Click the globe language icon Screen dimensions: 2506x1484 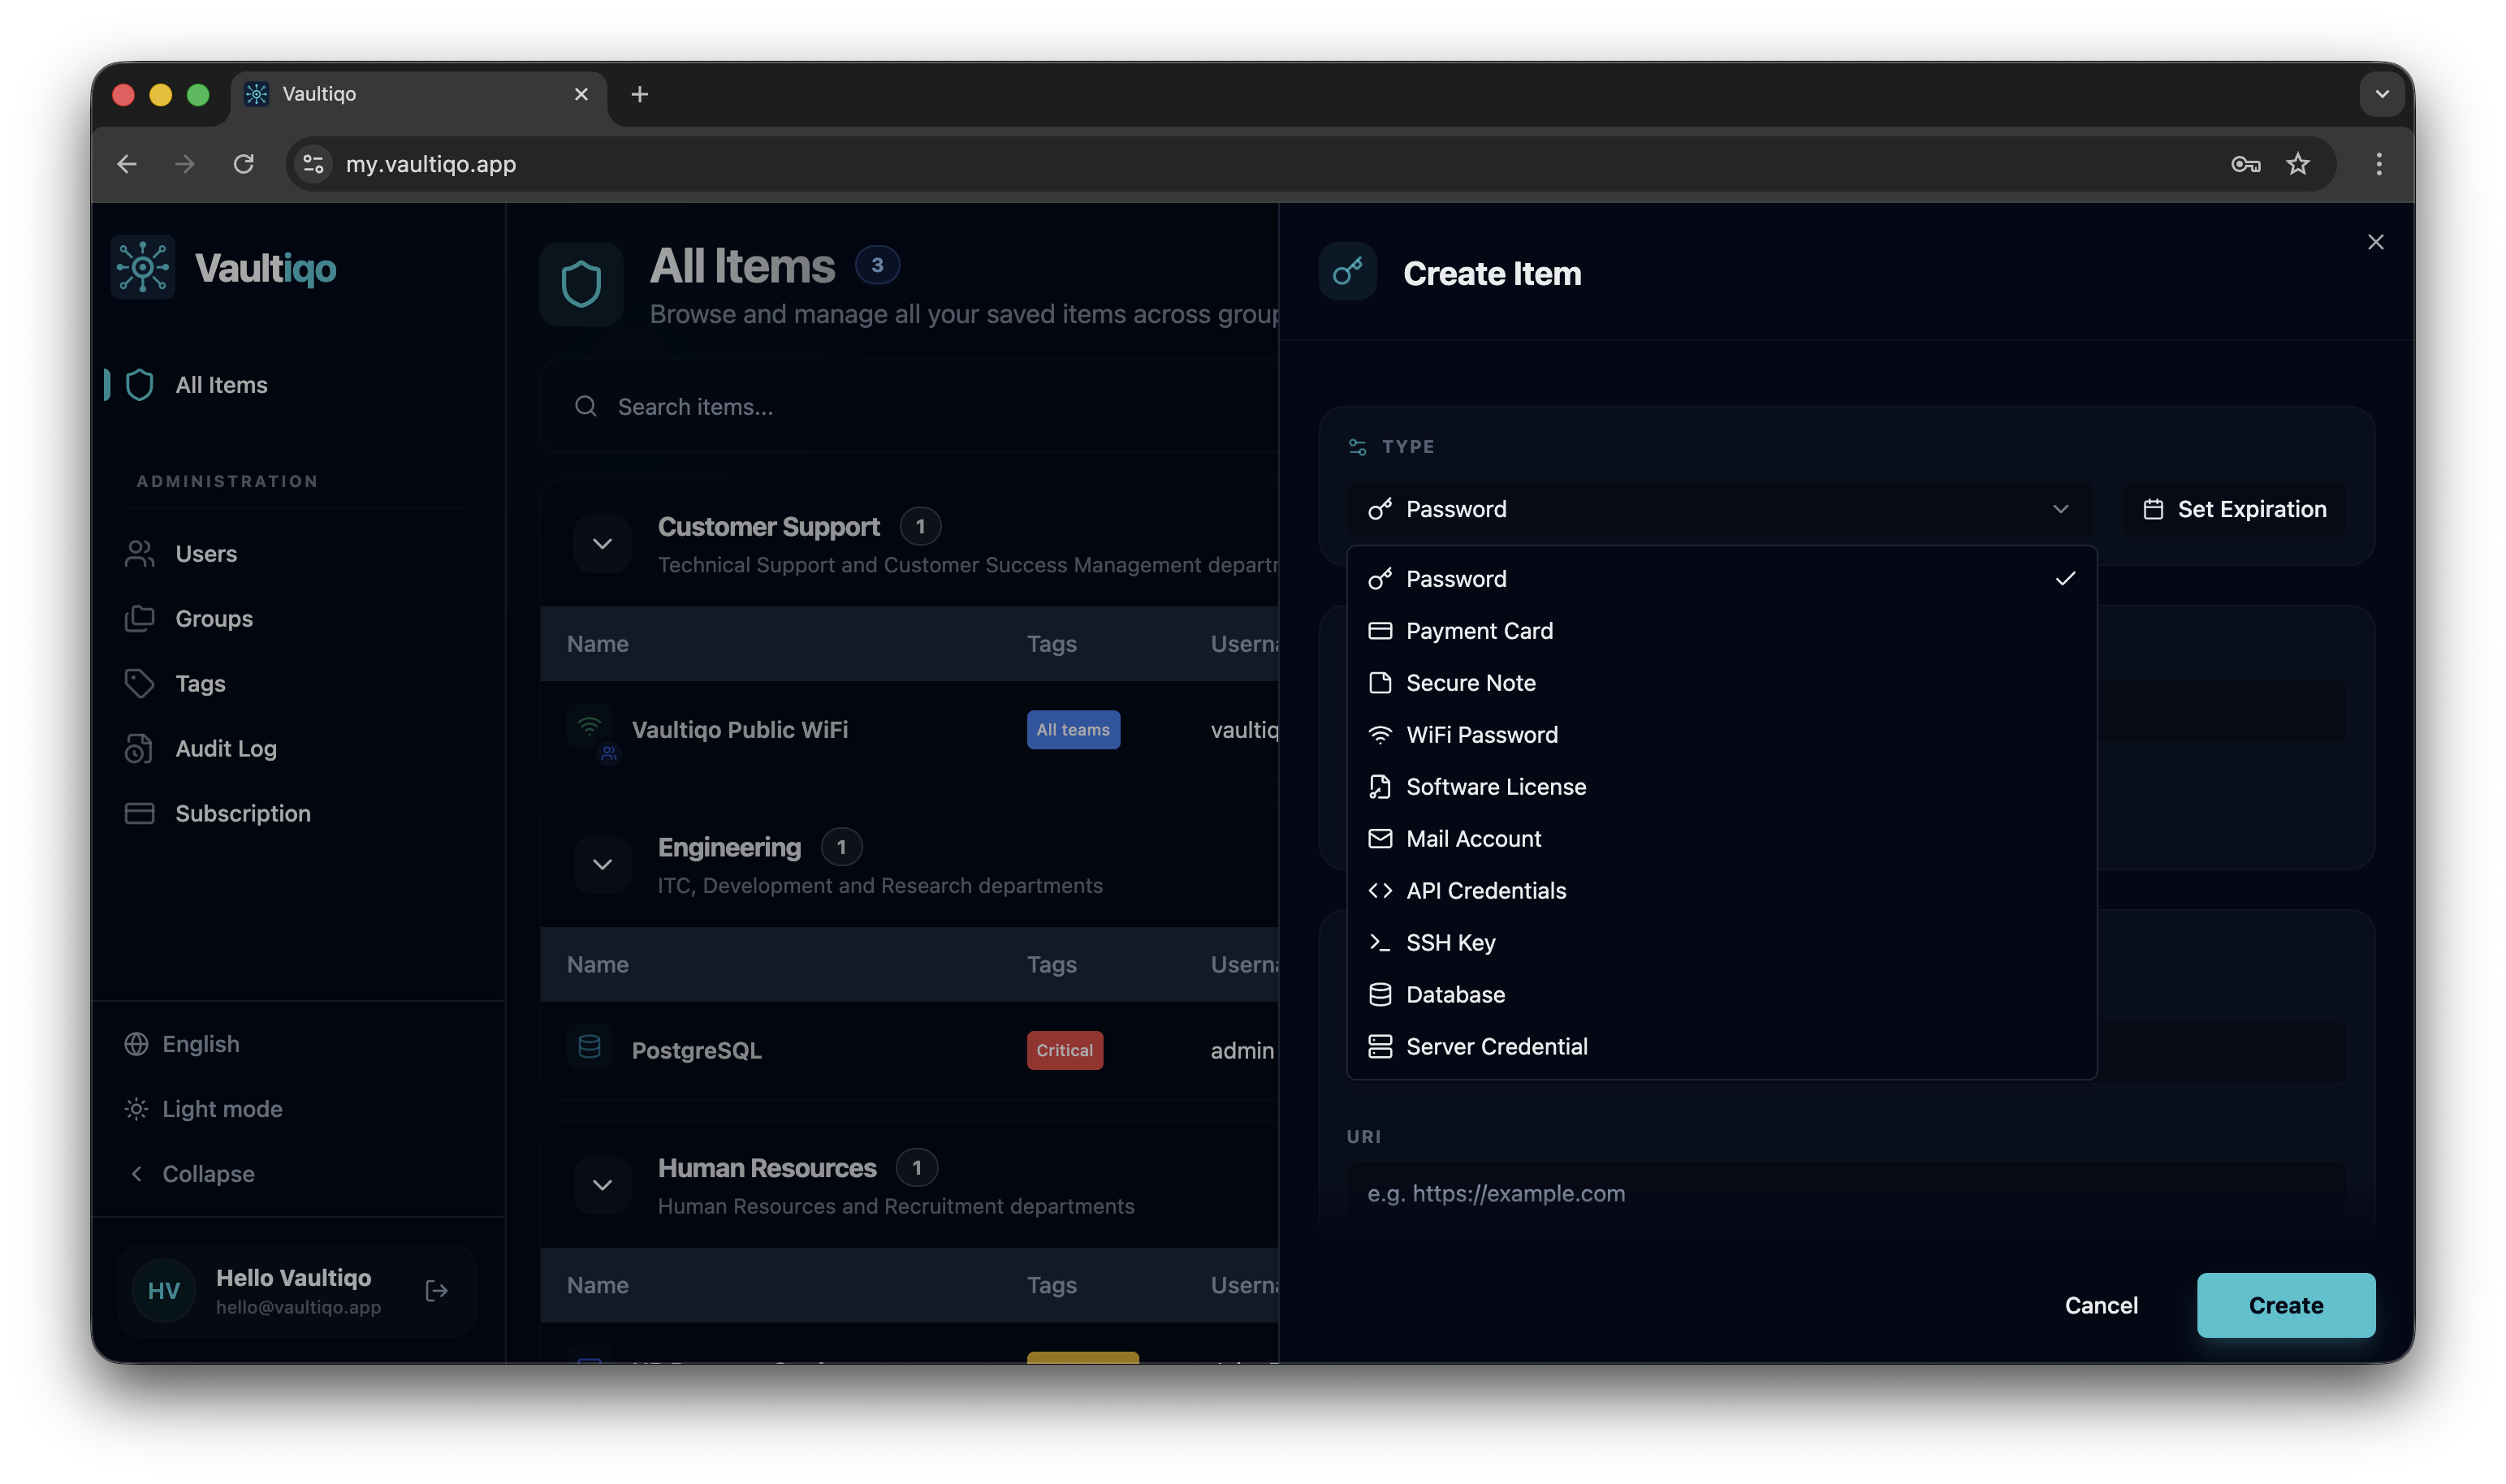pyautogui.click(x=136, y=1044)
